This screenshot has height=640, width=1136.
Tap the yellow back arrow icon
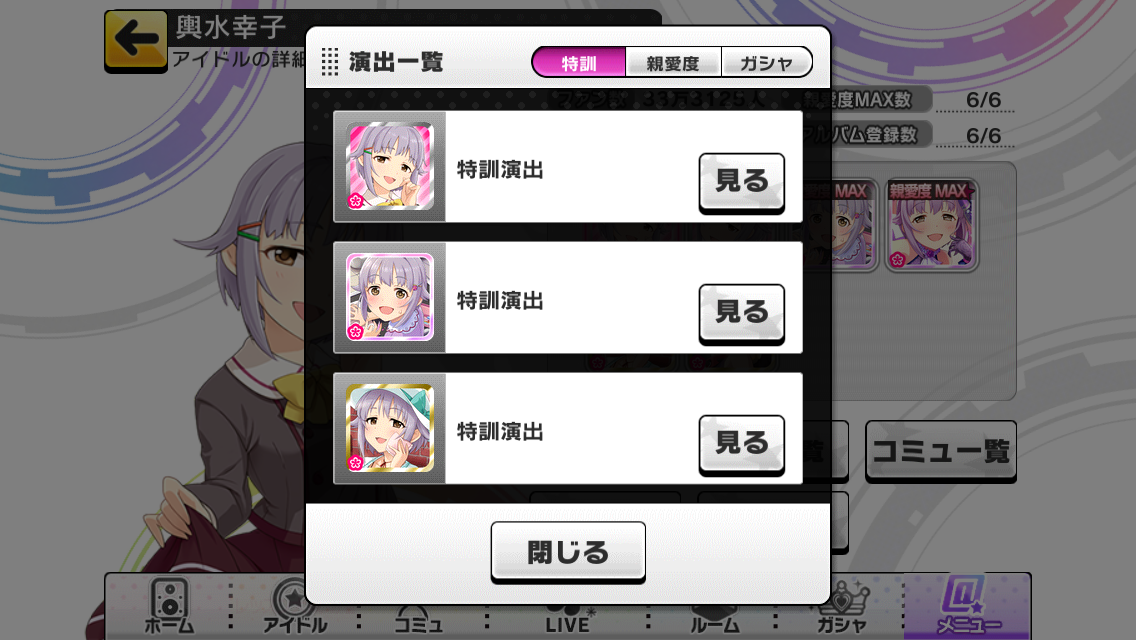(x=135, y=40)
